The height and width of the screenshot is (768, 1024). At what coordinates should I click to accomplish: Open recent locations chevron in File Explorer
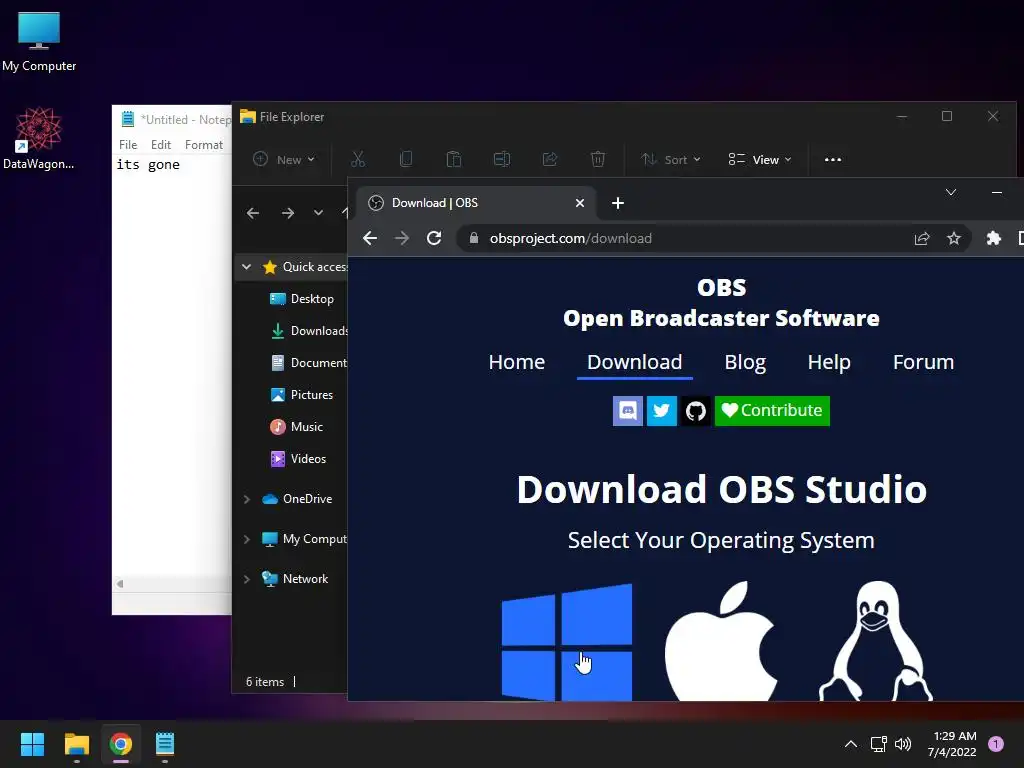click(x=318, y=213)
